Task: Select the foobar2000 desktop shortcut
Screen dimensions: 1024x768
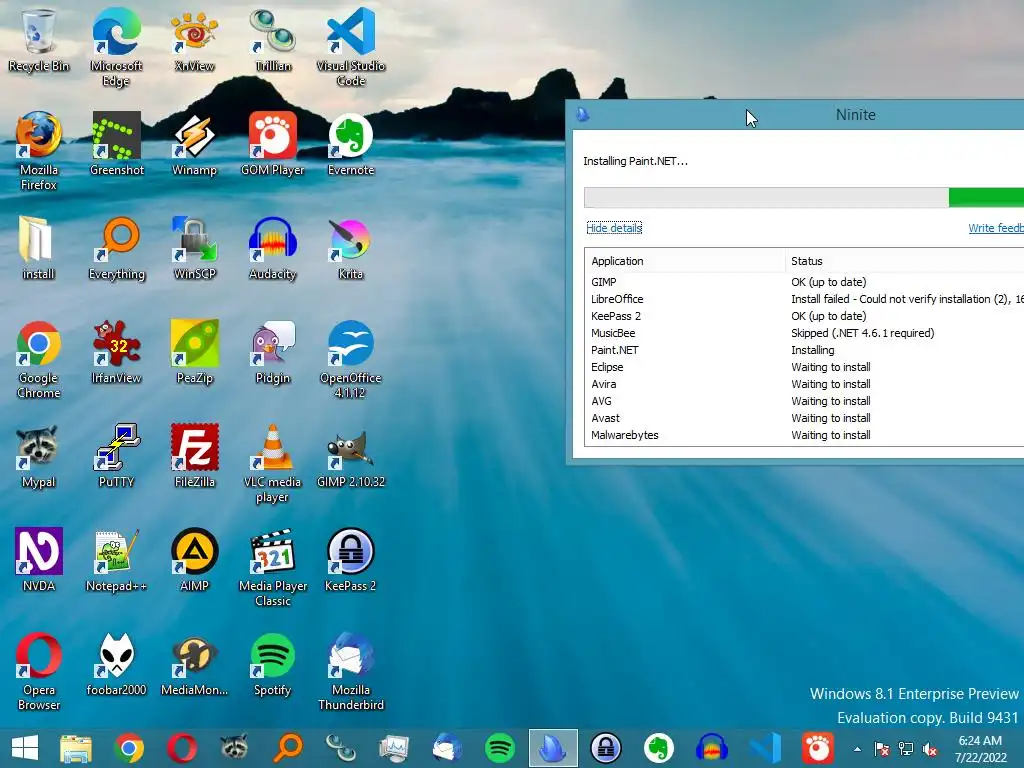Action: tap(116, 664)
